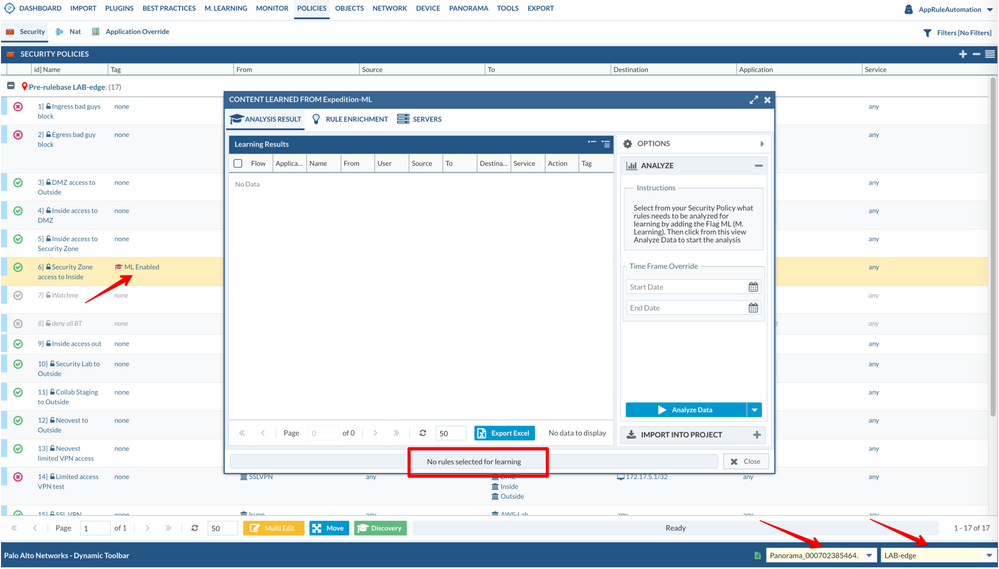Click ML Enabled tag on rule 6
The image size is (999, 569).
(x=137, y=267)
